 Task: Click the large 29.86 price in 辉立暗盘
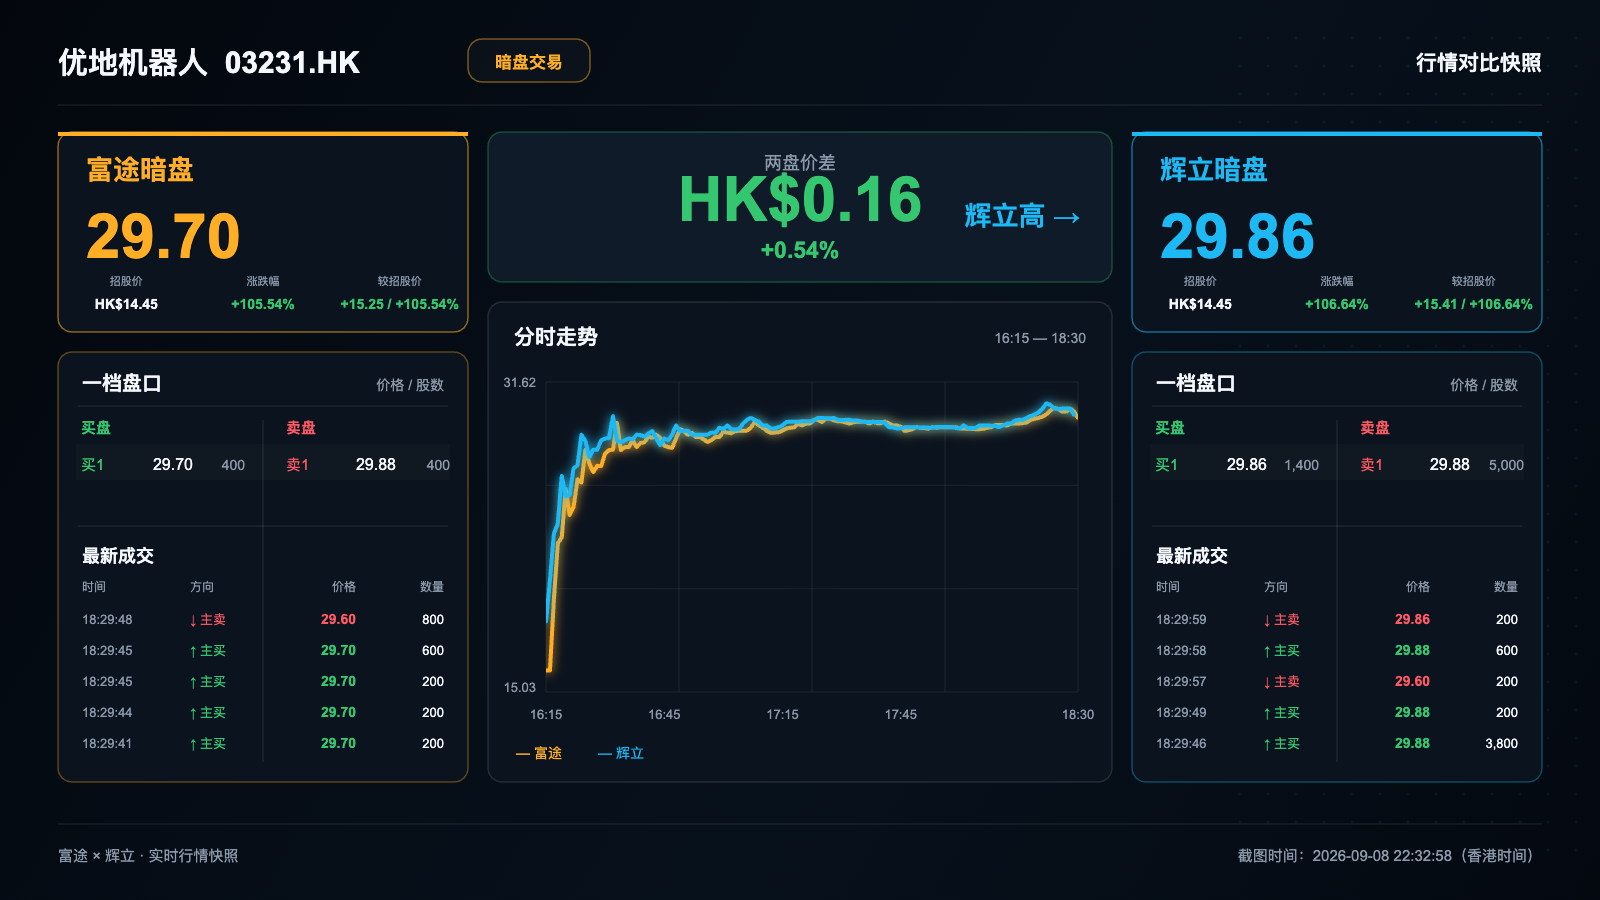(x=1237, y=236)
